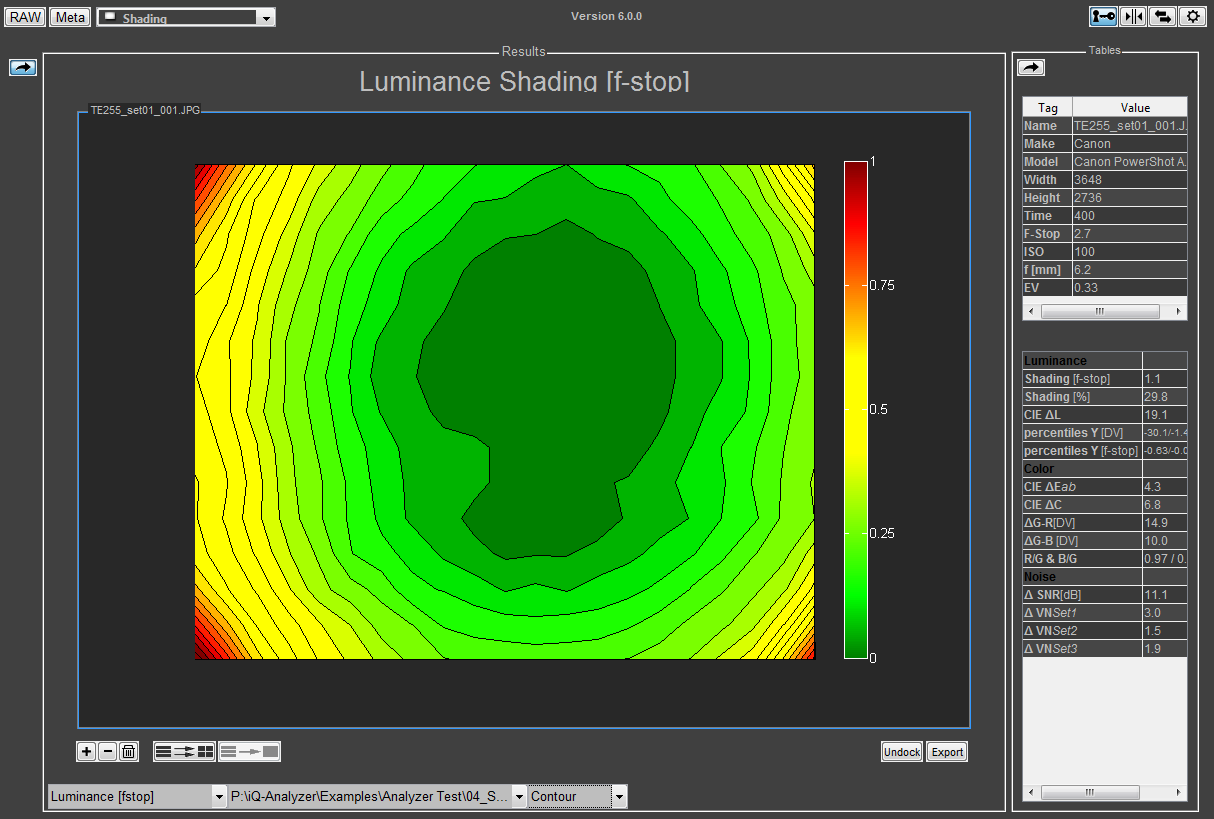1214x819 pixels.
Task: Click the minus icon to remove a plot
Action: coord(107,752)
